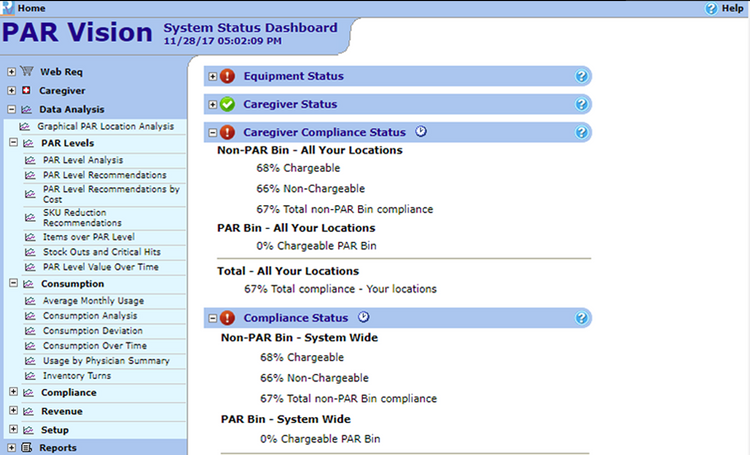Click chart icon beside PAR Level Analysis
This screenshot has width=750, height=455.
[x=30, y=160]
